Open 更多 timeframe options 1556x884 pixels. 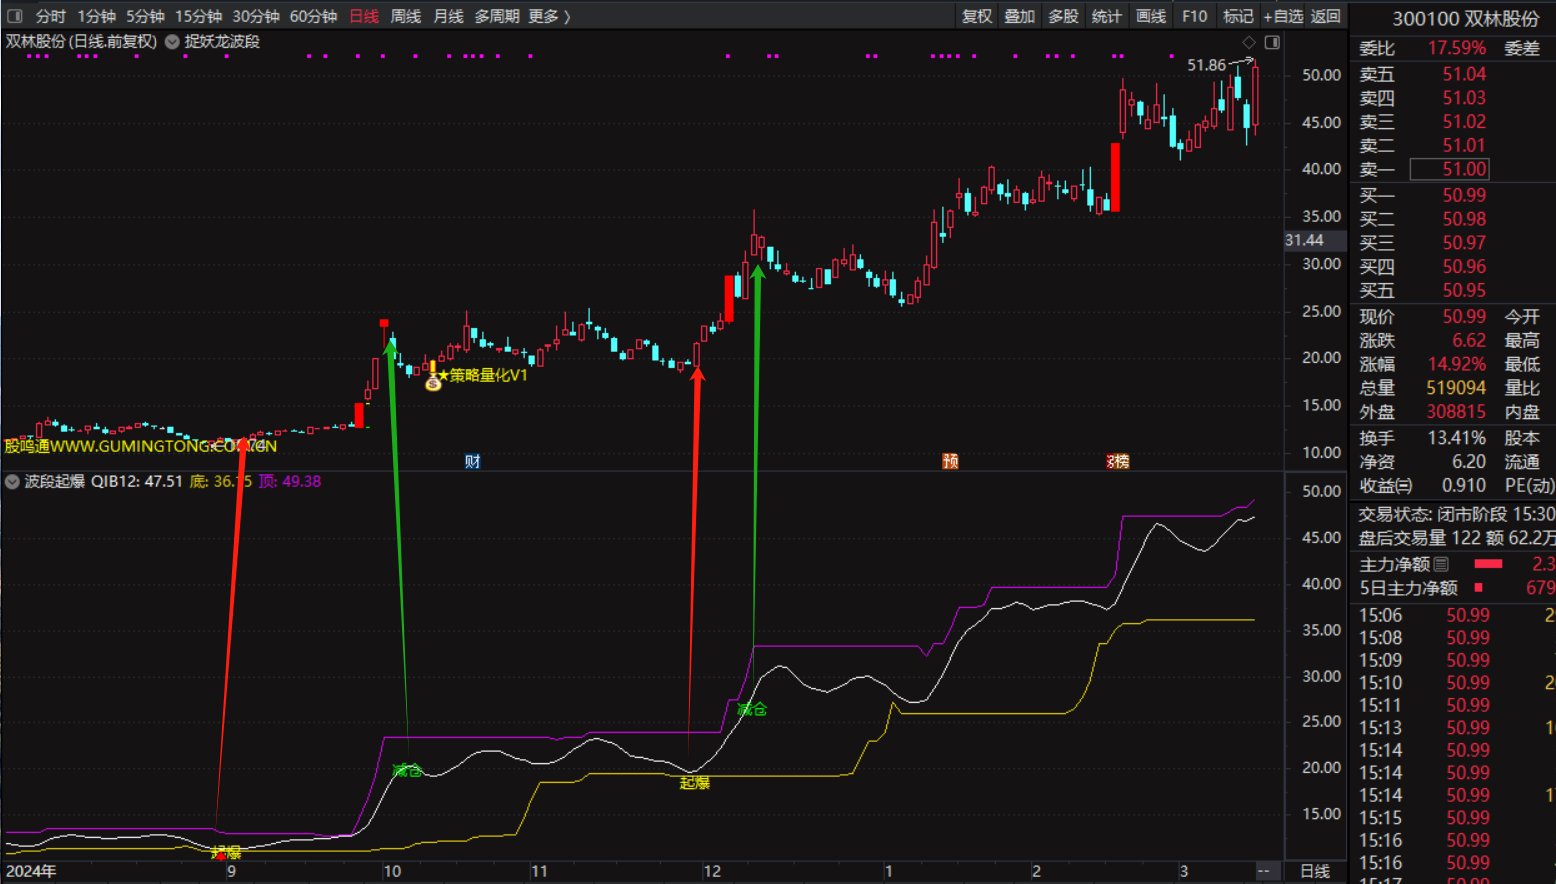[x=549, y=16]
